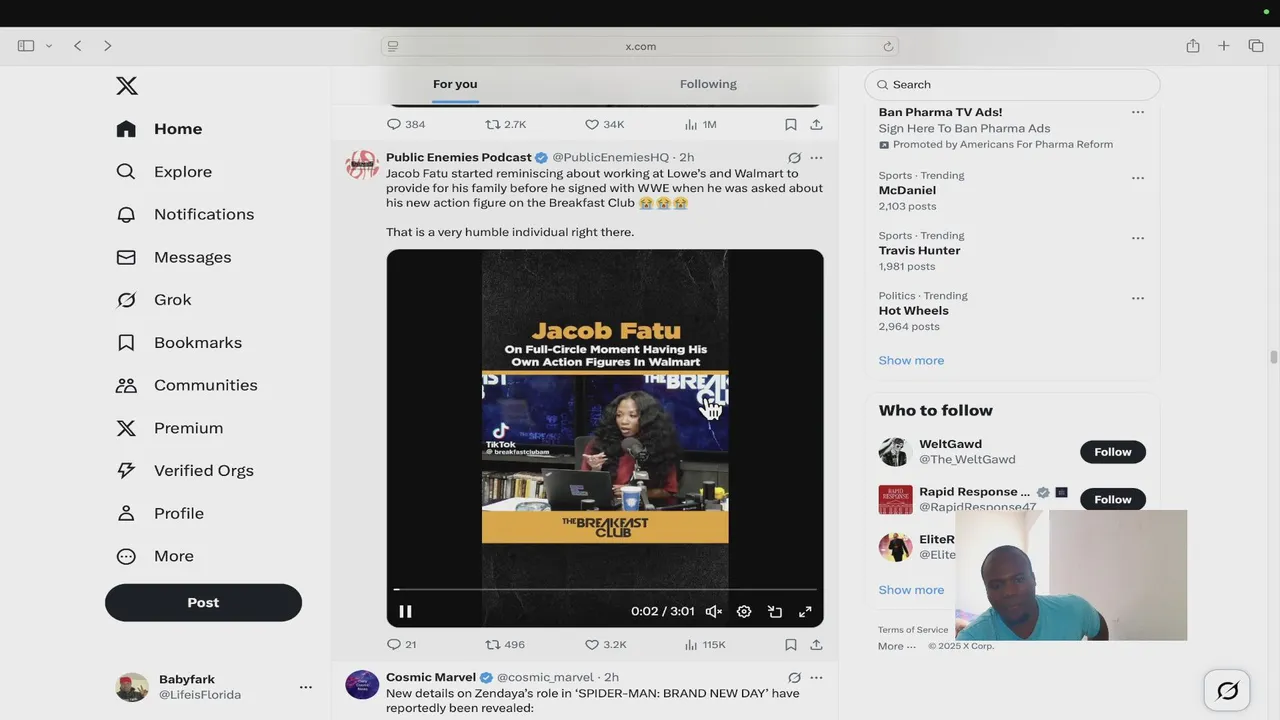Open the Public Enemies Podcast profile avatar

[362, 165]
